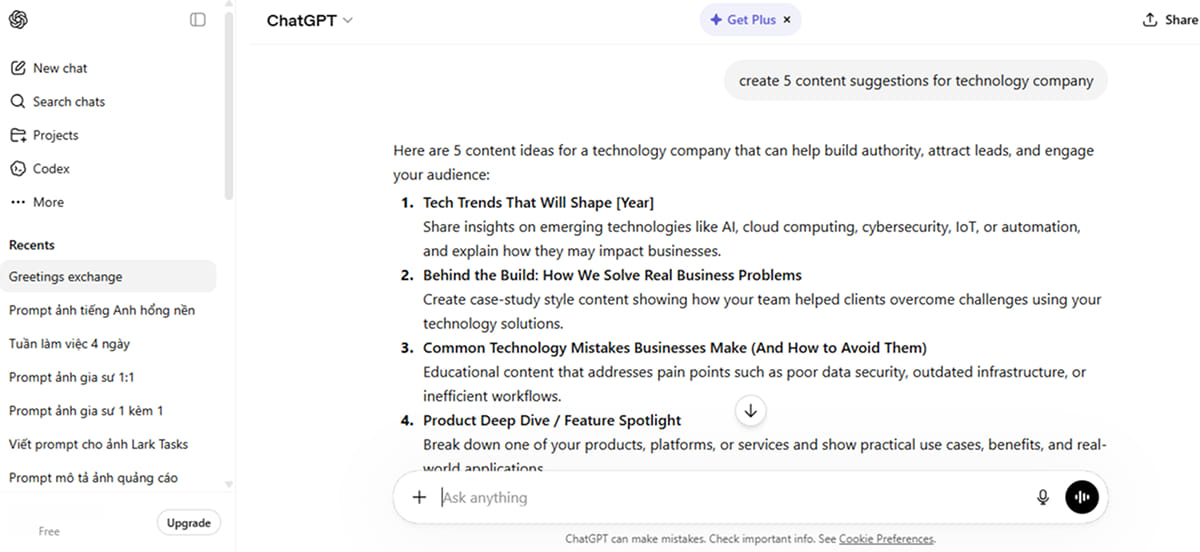Click heading 'Behind the Build' item
This screenshot has height=552, width=1200.
click(x=612, y=275)
